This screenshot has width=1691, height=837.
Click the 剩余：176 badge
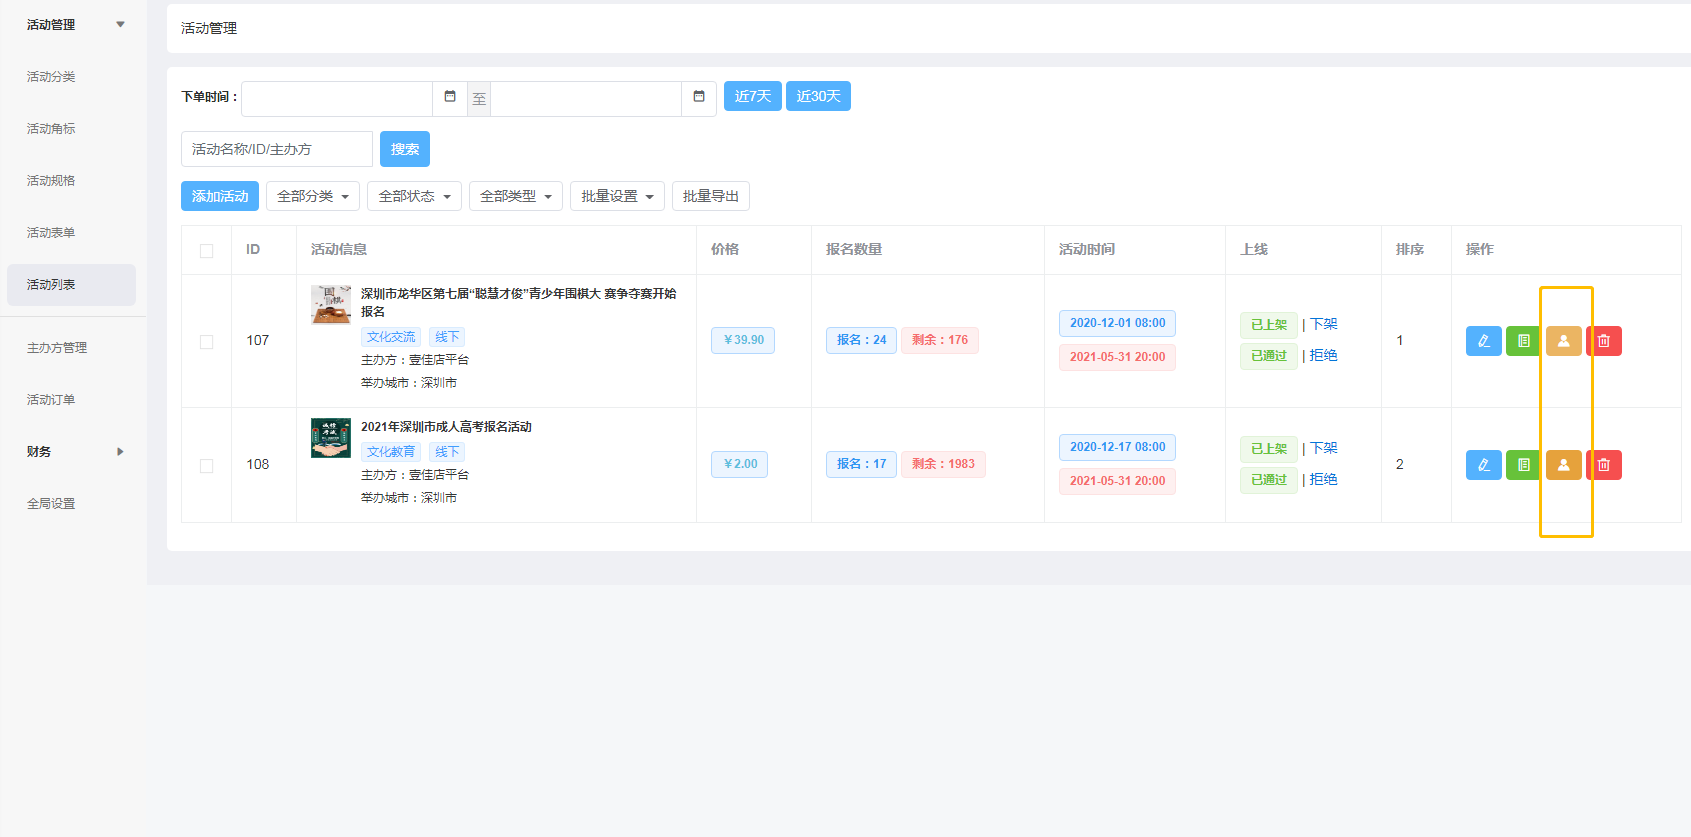(940, 340)
